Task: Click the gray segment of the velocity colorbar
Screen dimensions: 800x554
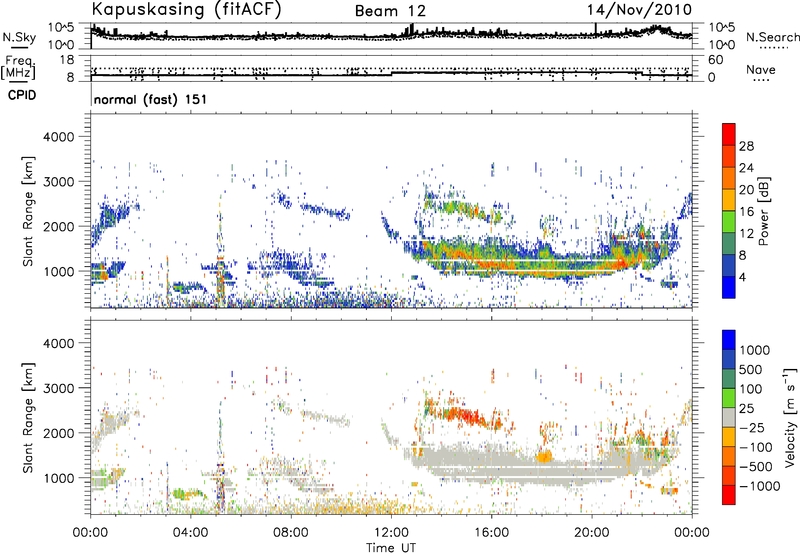Action: click(729, 417)
